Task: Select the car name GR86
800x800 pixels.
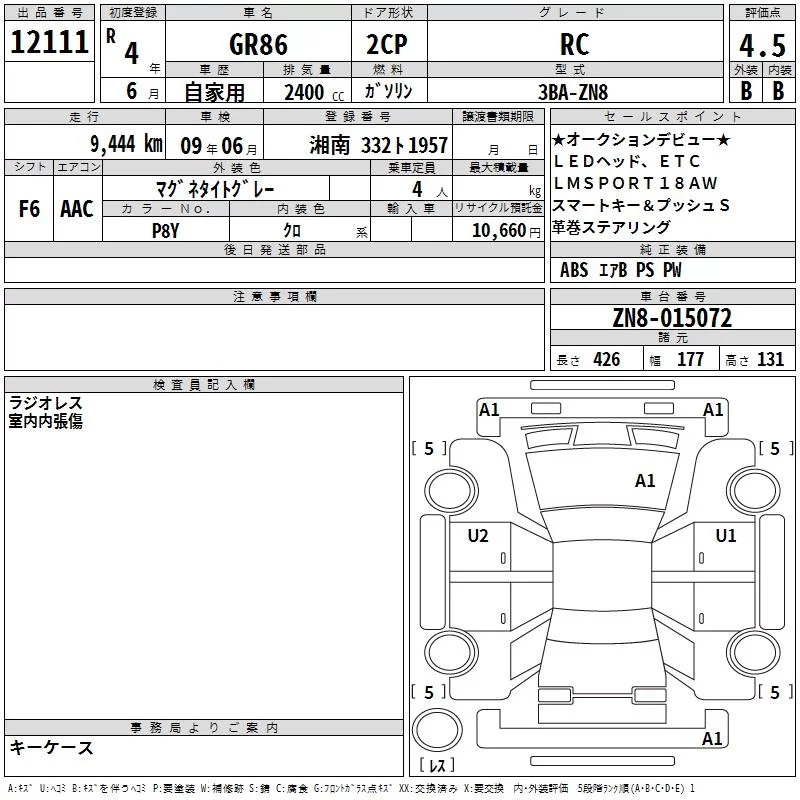Action: (258, 44)
